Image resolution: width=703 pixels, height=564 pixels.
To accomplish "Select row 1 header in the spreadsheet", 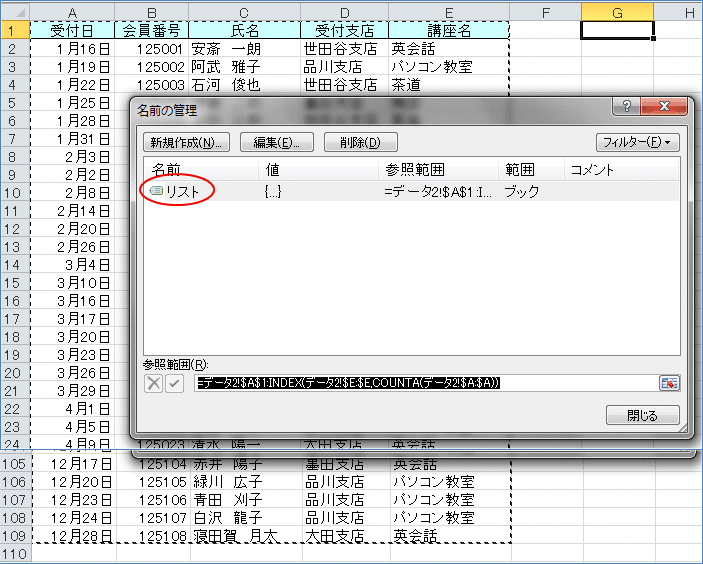I will (15, 30).
